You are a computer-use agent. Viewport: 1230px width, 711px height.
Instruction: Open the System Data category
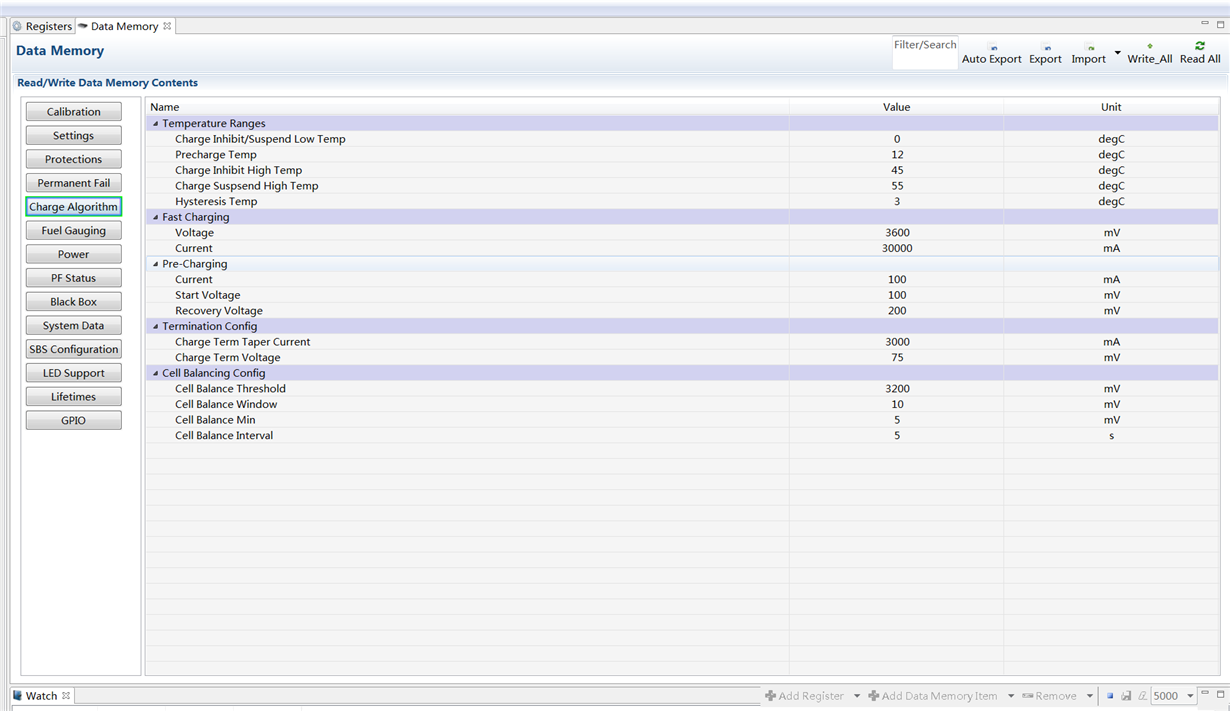74,325
